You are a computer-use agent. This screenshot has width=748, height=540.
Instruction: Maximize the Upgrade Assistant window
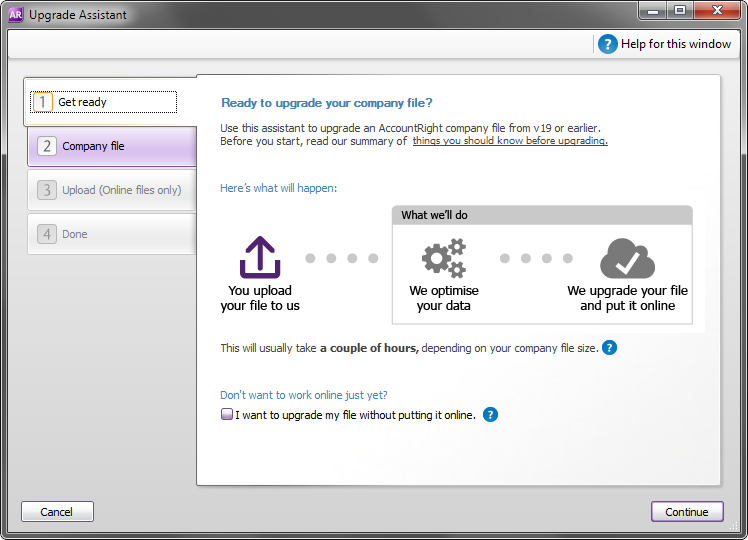pos(679,10)
